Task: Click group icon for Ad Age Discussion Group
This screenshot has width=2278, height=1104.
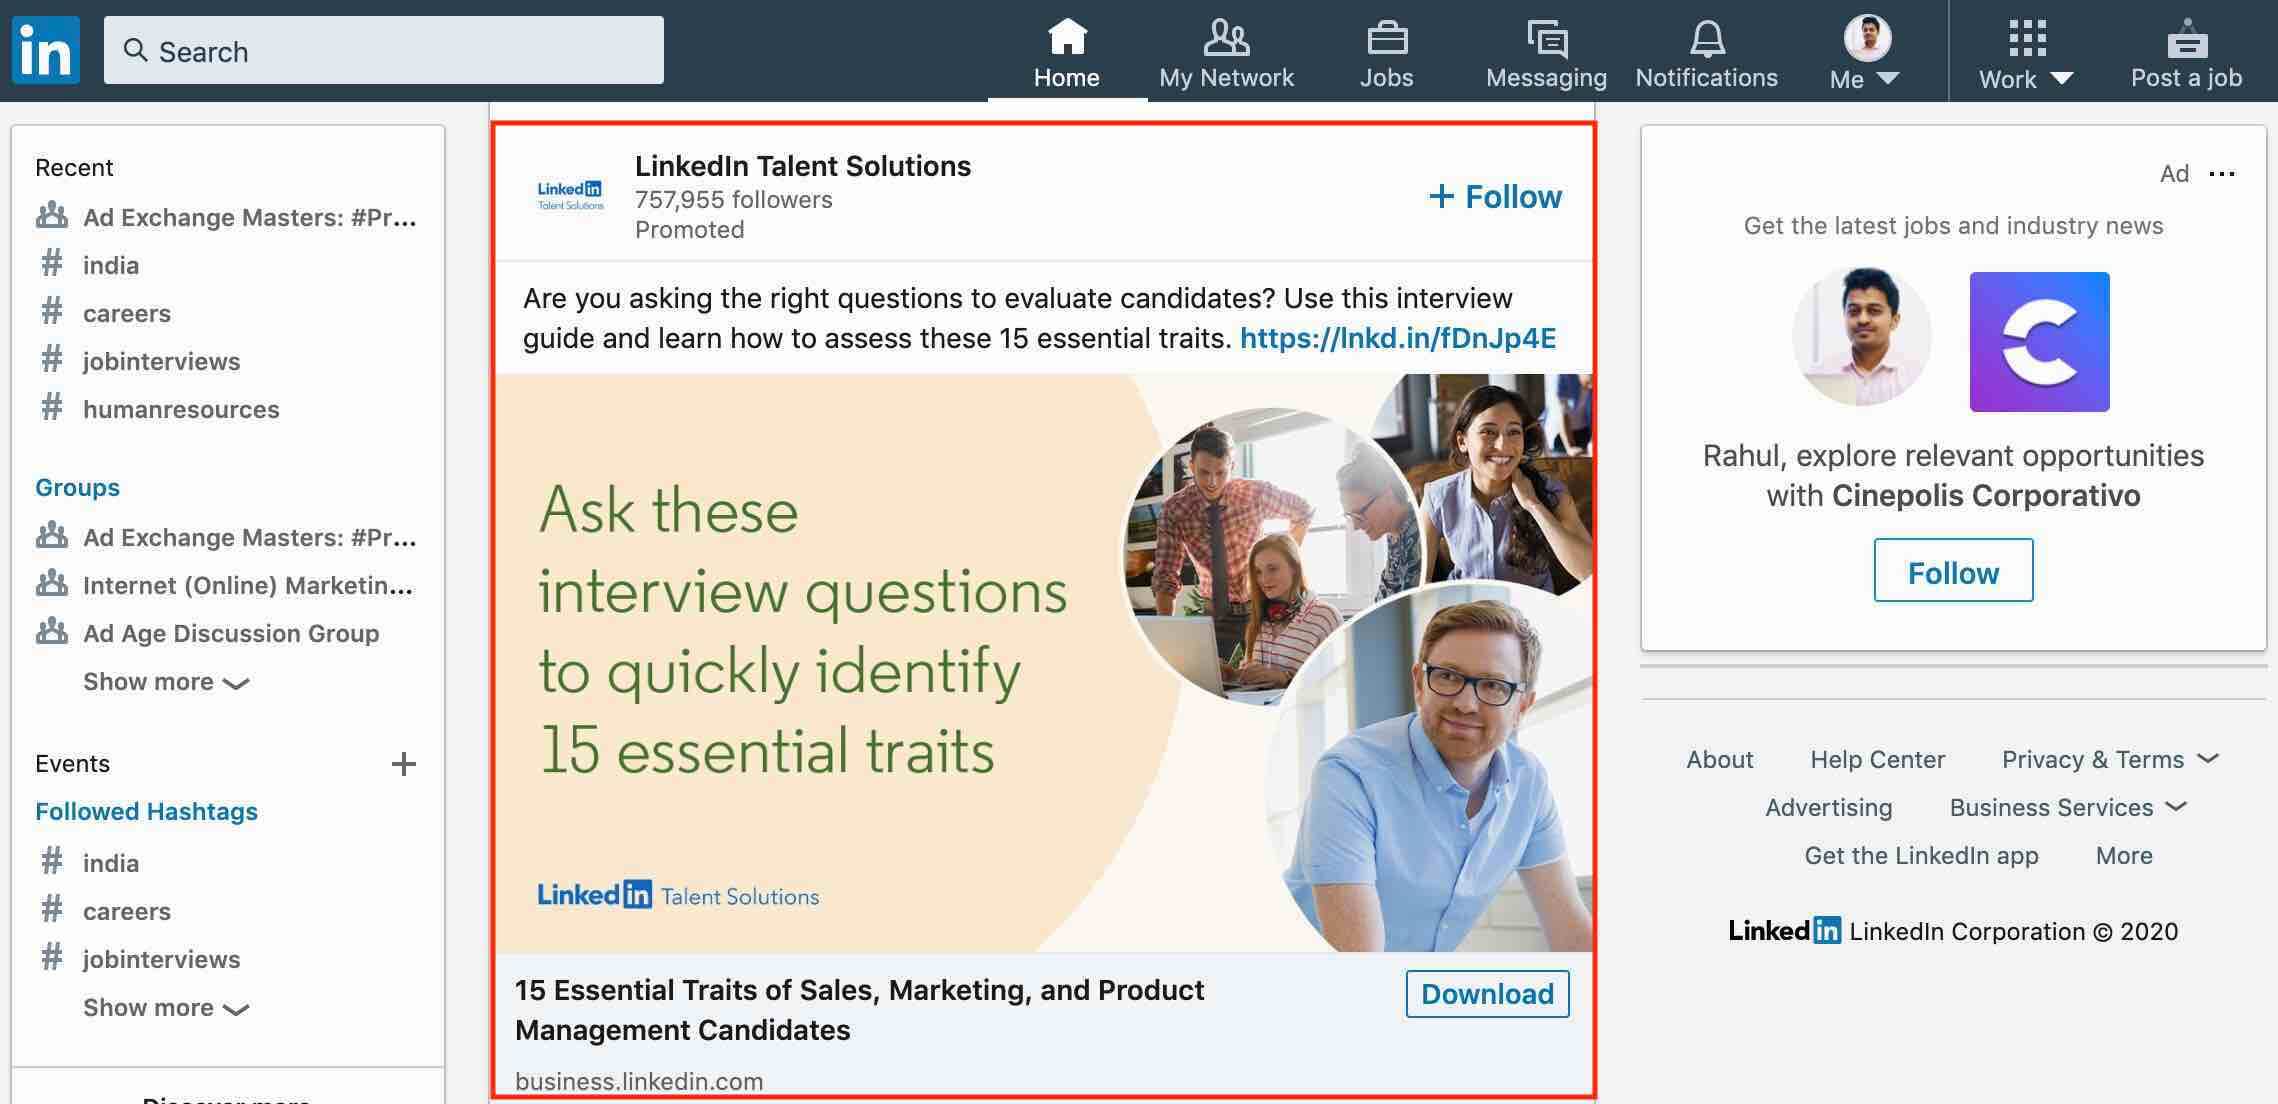Action: point(52,632)
